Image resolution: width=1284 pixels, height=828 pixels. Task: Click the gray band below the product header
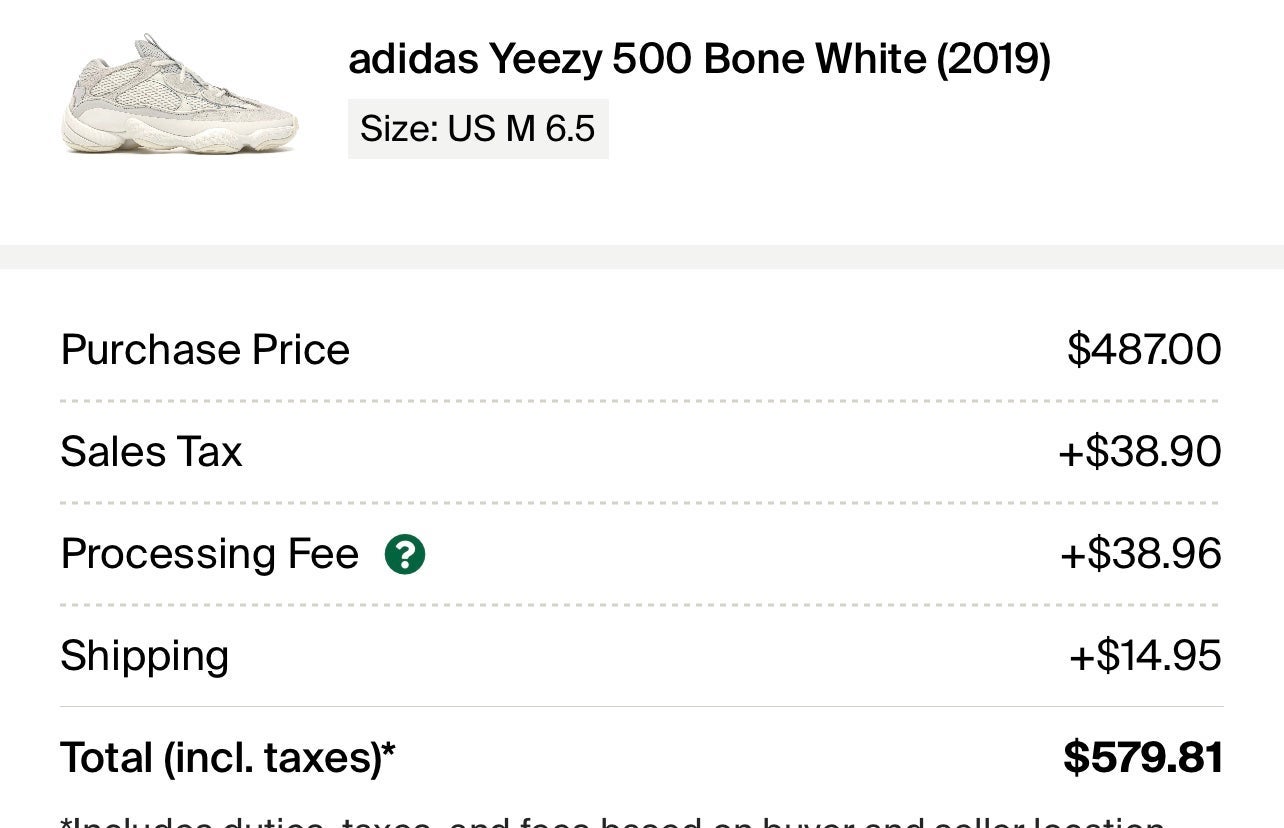(642, 257)
